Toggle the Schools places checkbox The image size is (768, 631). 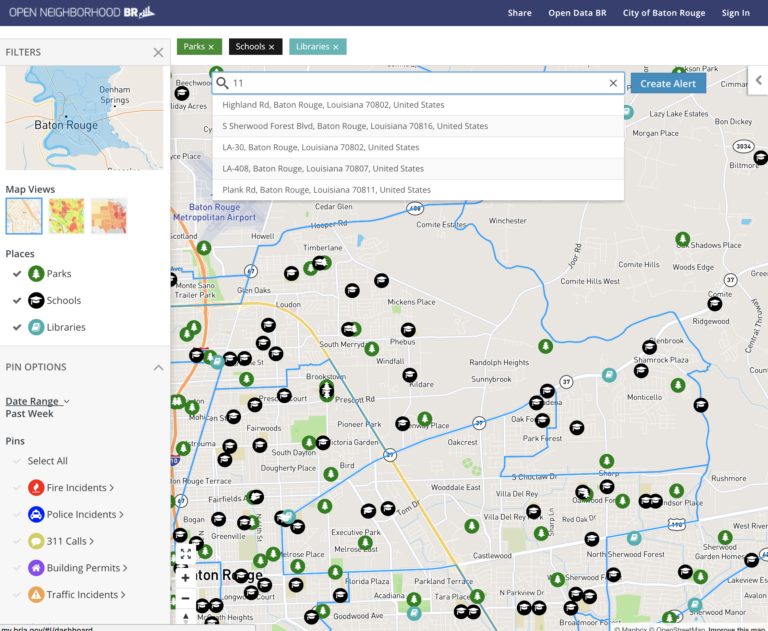17,301
